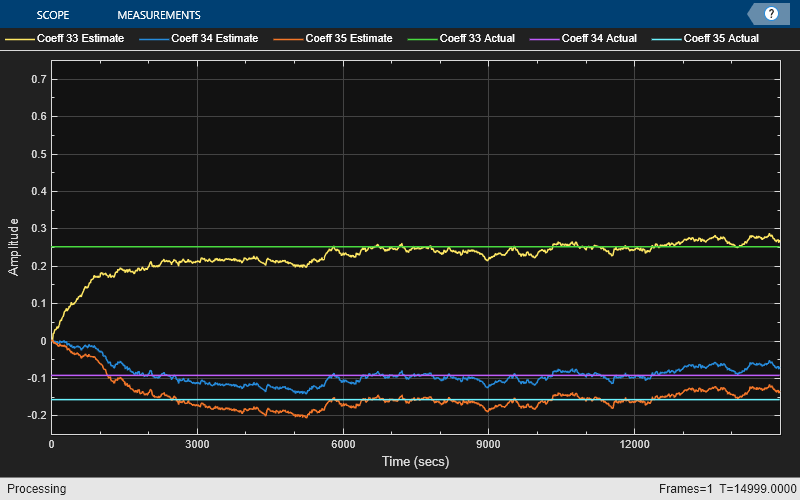Expand the quick access arrow beside help
This screenshot has height=500, width=800.
pyautogui.click(x=754, y=14)
